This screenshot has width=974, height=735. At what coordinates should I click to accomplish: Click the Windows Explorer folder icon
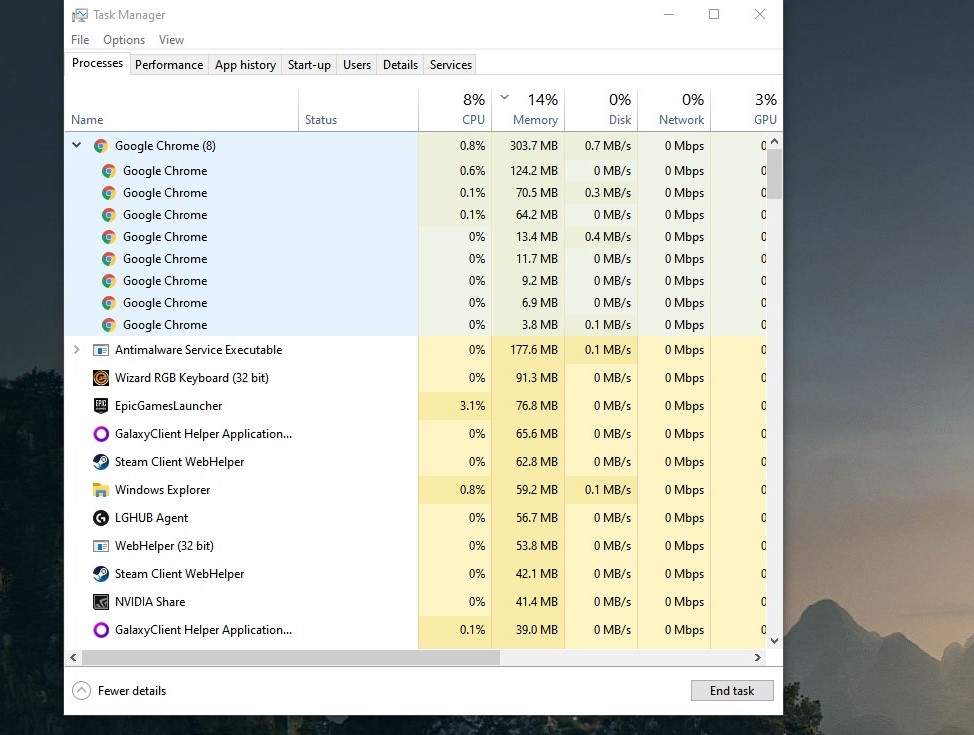pyautogui.click(x=101, y=490)
